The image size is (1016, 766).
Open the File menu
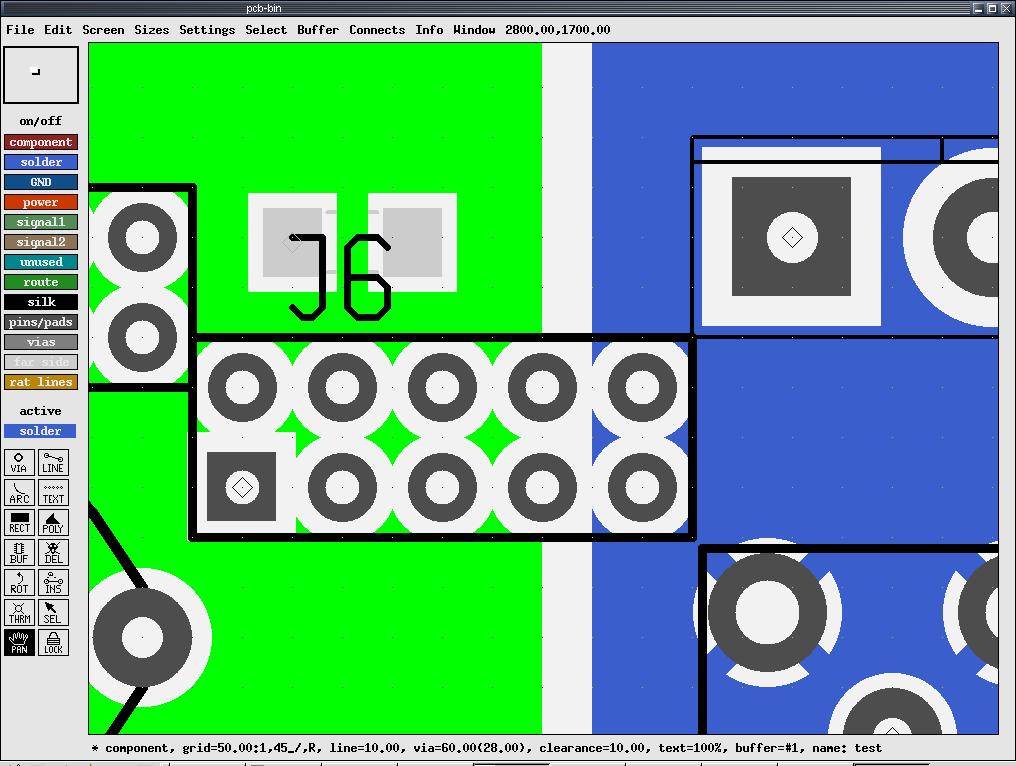pyautogui.click(x=20, y=30)
